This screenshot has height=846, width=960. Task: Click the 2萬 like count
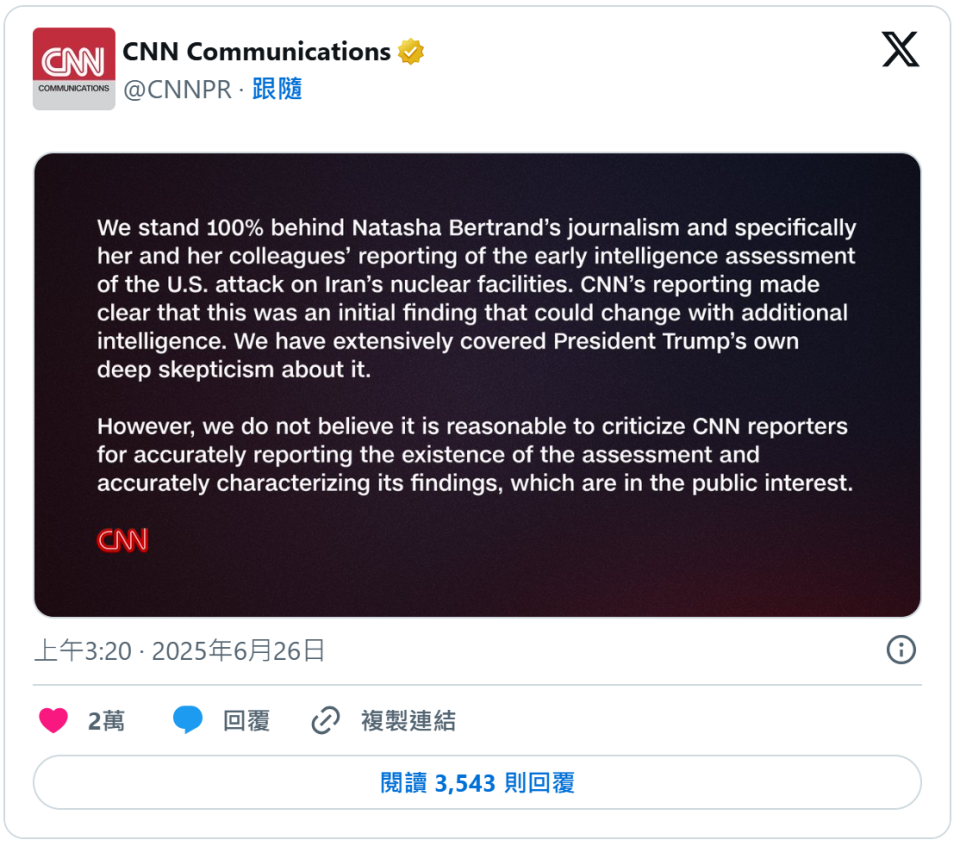(x=105, y=720)
